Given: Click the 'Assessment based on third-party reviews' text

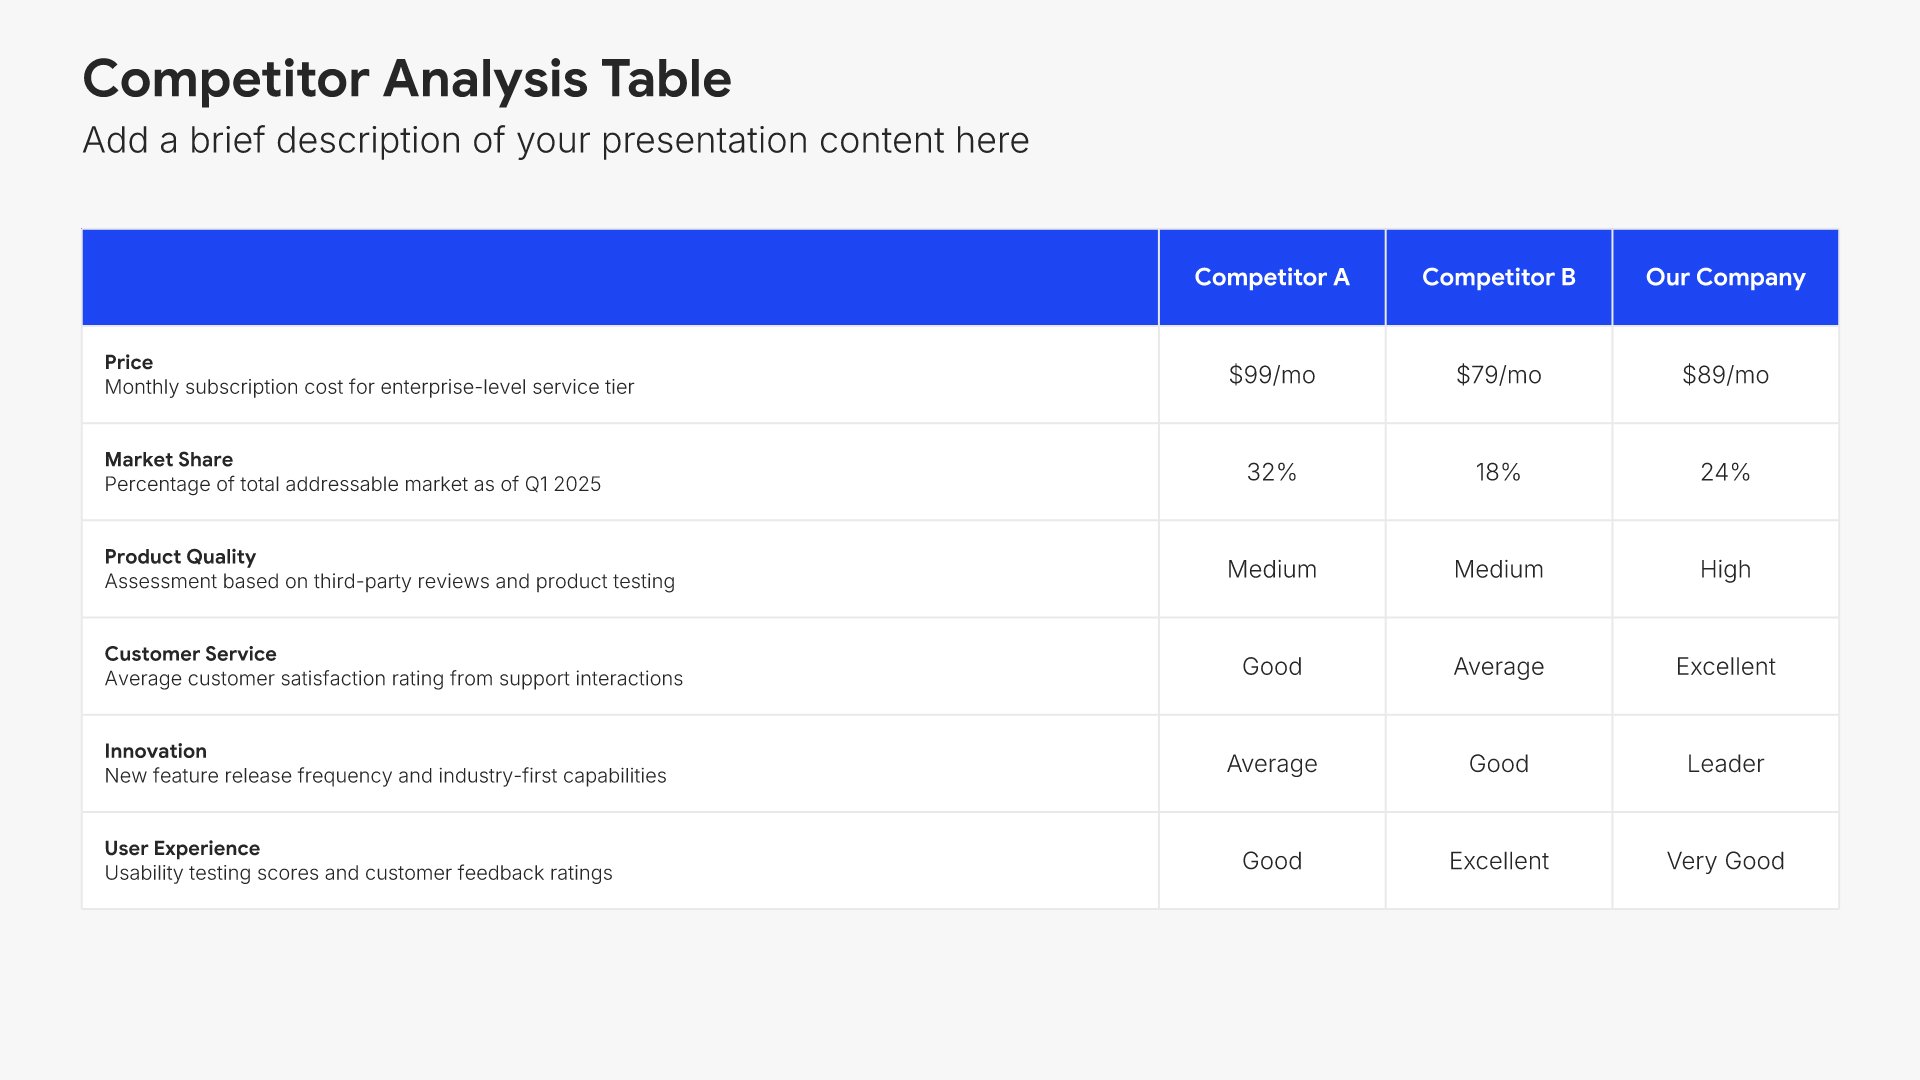Looking at the screenshot, I should pos(390,581).
